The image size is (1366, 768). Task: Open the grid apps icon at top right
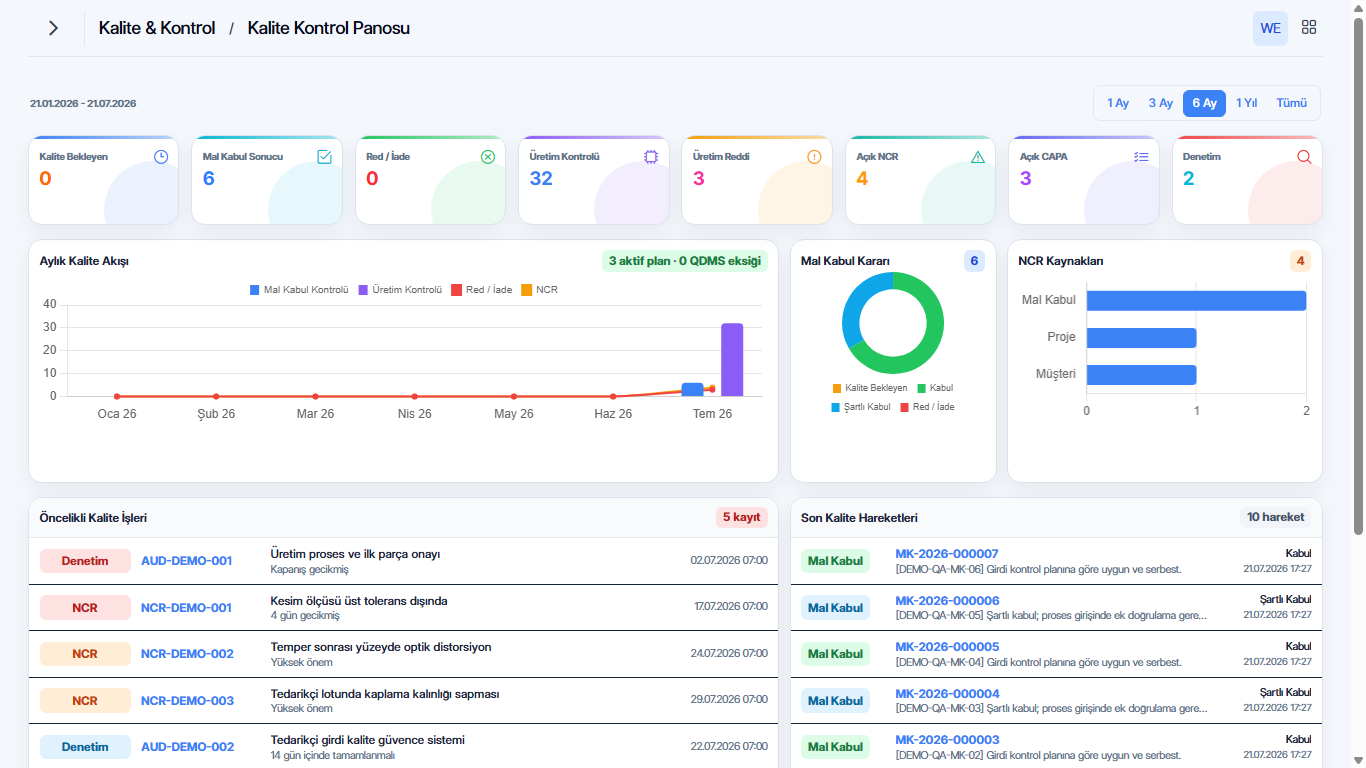(x=1308, y=28)
